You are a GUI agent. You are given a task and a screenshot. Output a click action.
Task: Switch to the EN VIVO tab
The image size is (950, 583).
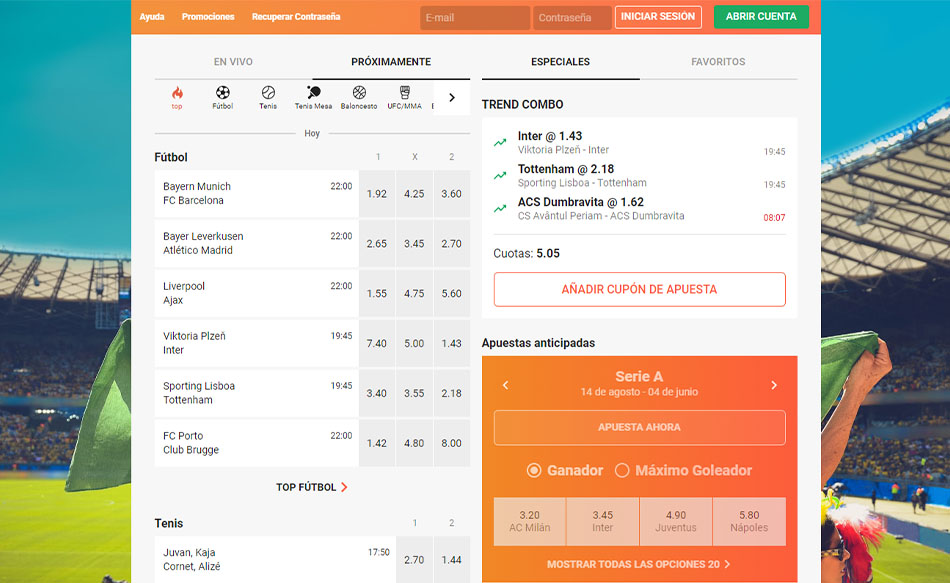[x=233, y=62]
